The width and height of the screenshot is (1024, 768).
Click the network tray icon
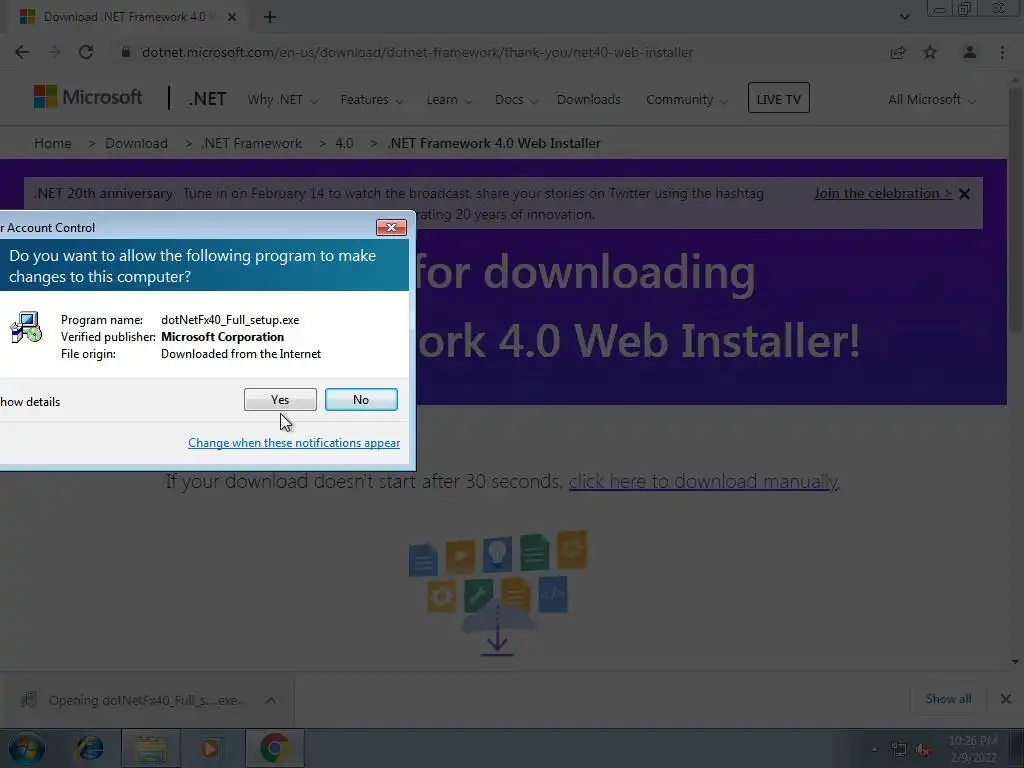pyautogui.click(x=899, y=750)
